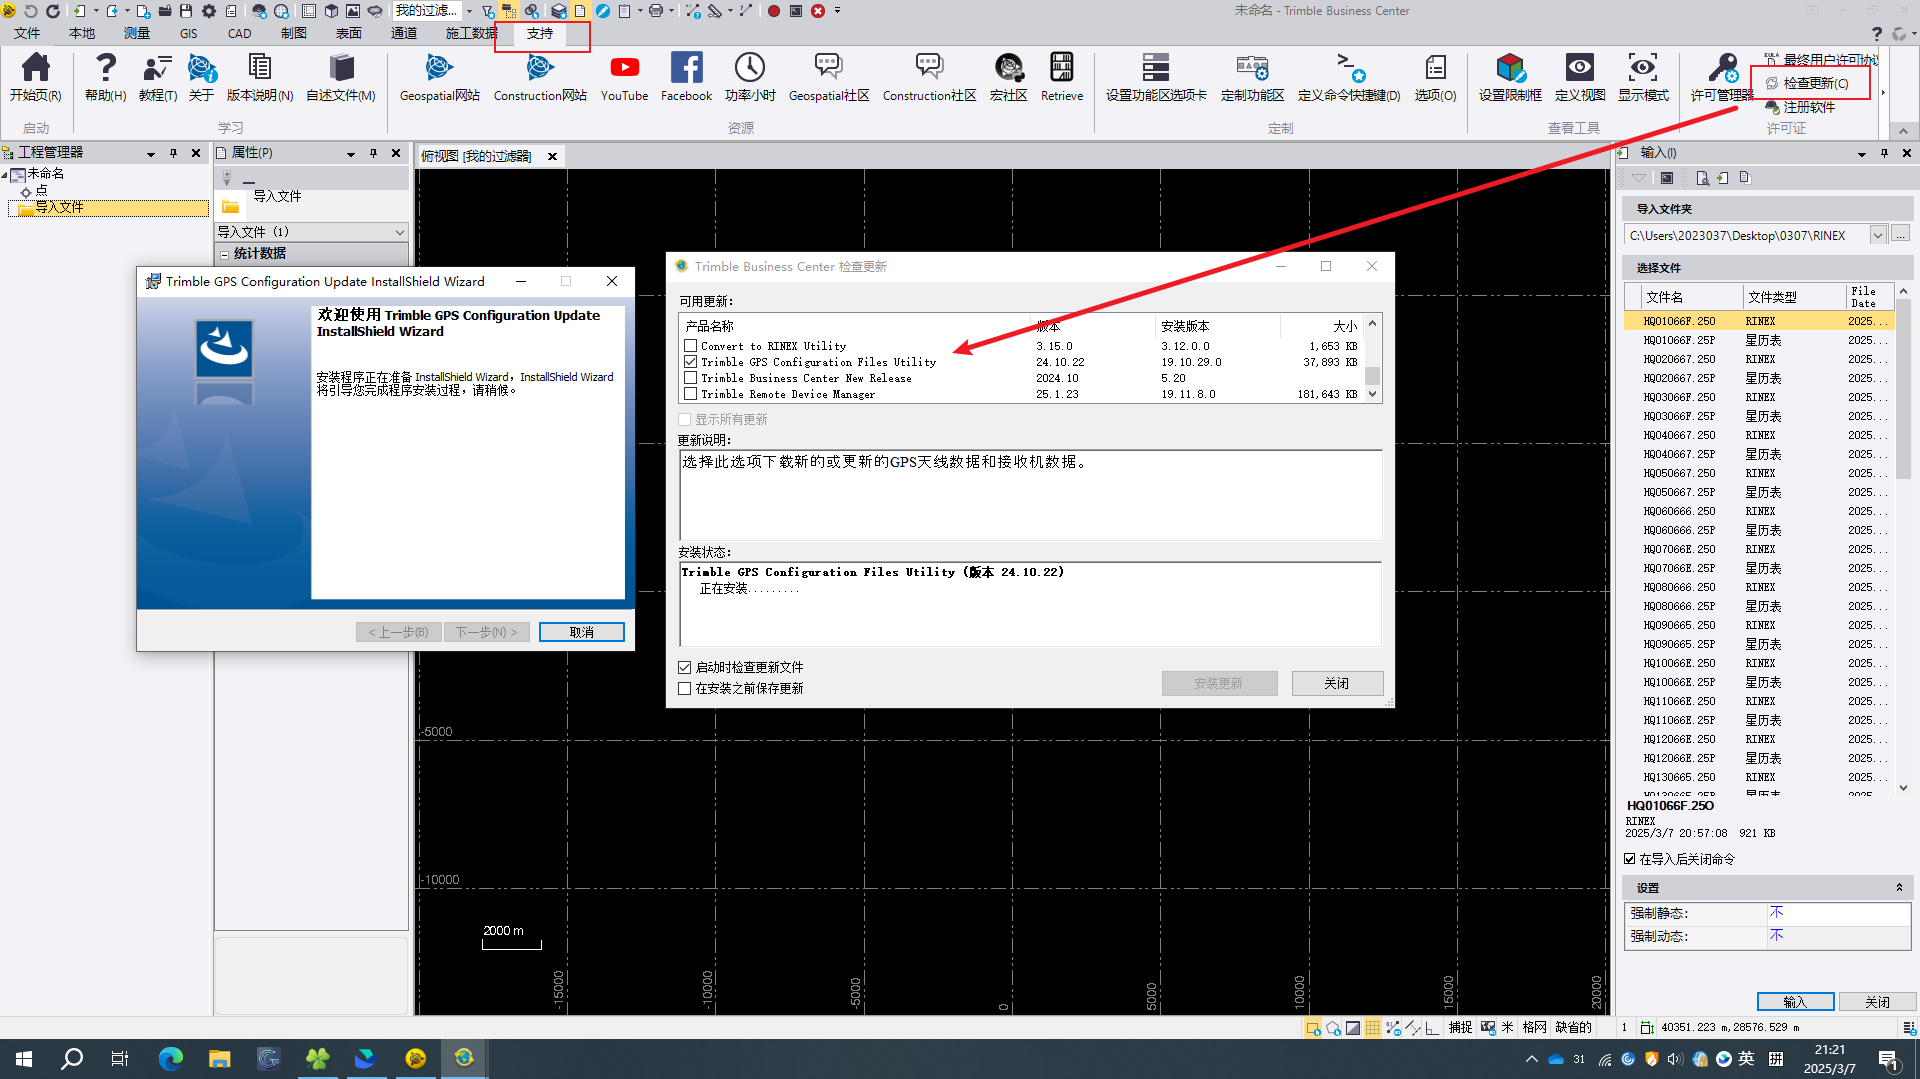Open 宏社区 macro community icon
This screenshot has height=1079, width=1920.
coord(1008,77)
